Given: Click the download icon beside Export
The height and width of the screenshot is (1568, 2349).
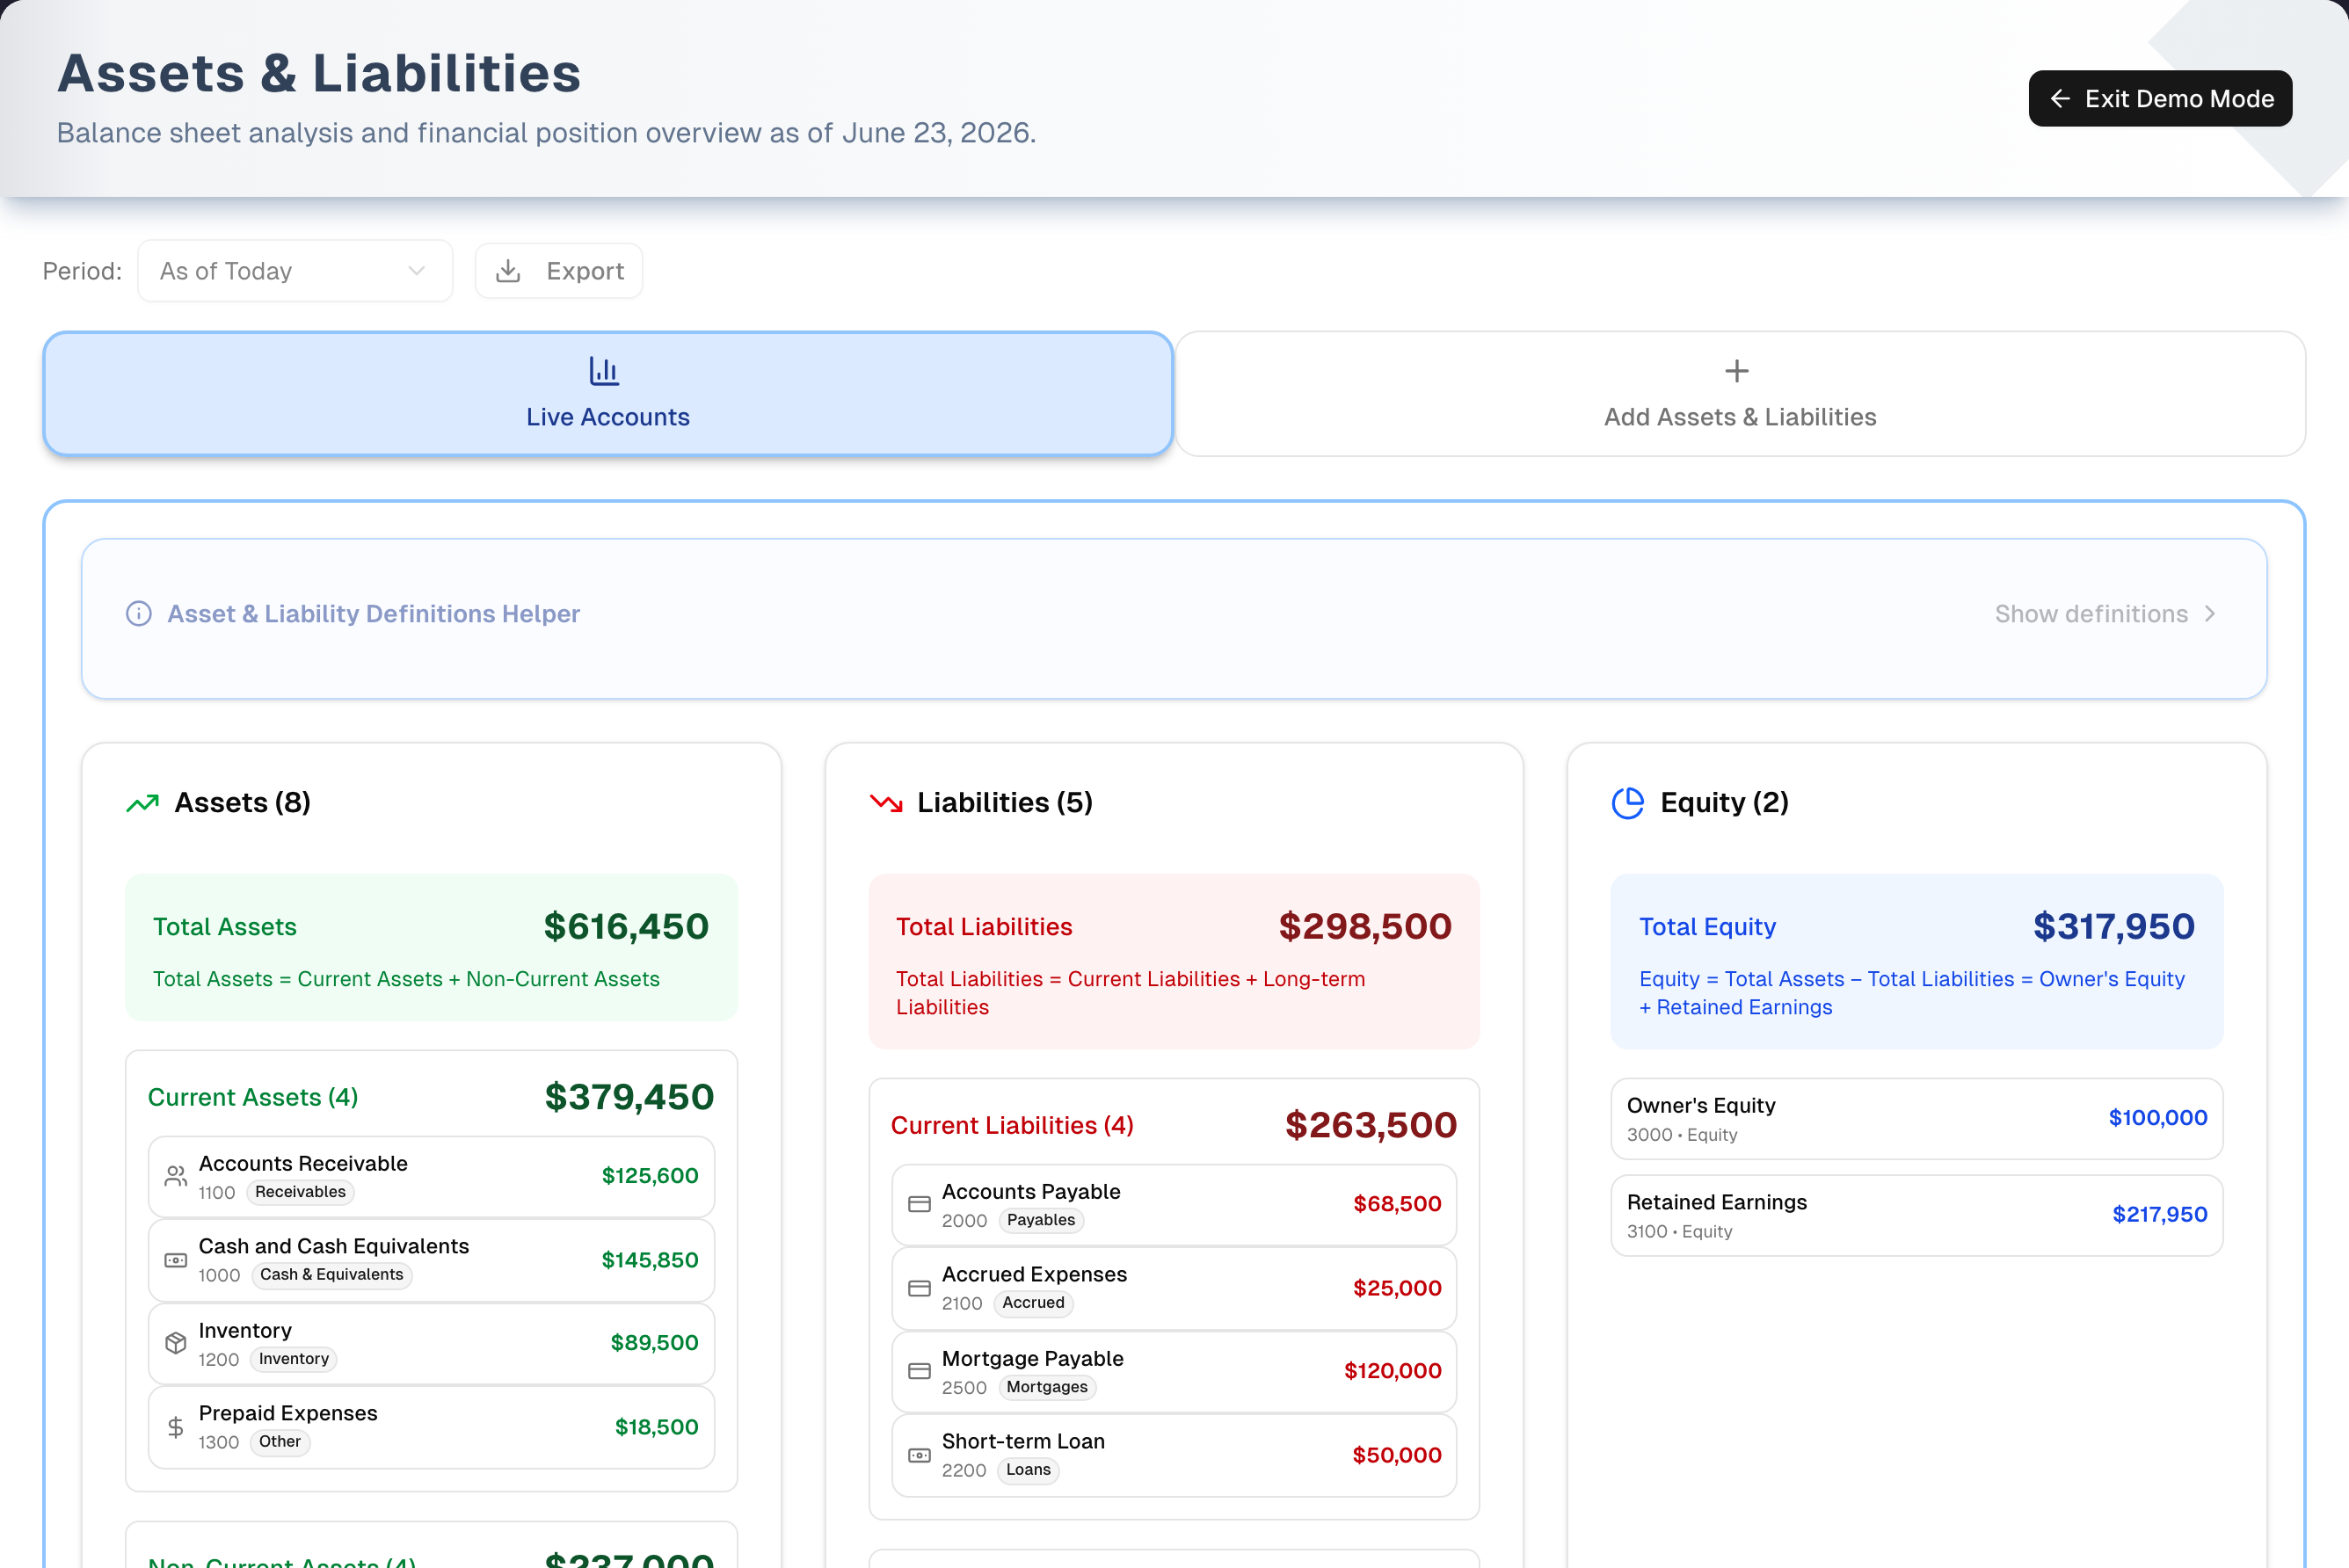Looking at the screenshot, I should 508,271.
